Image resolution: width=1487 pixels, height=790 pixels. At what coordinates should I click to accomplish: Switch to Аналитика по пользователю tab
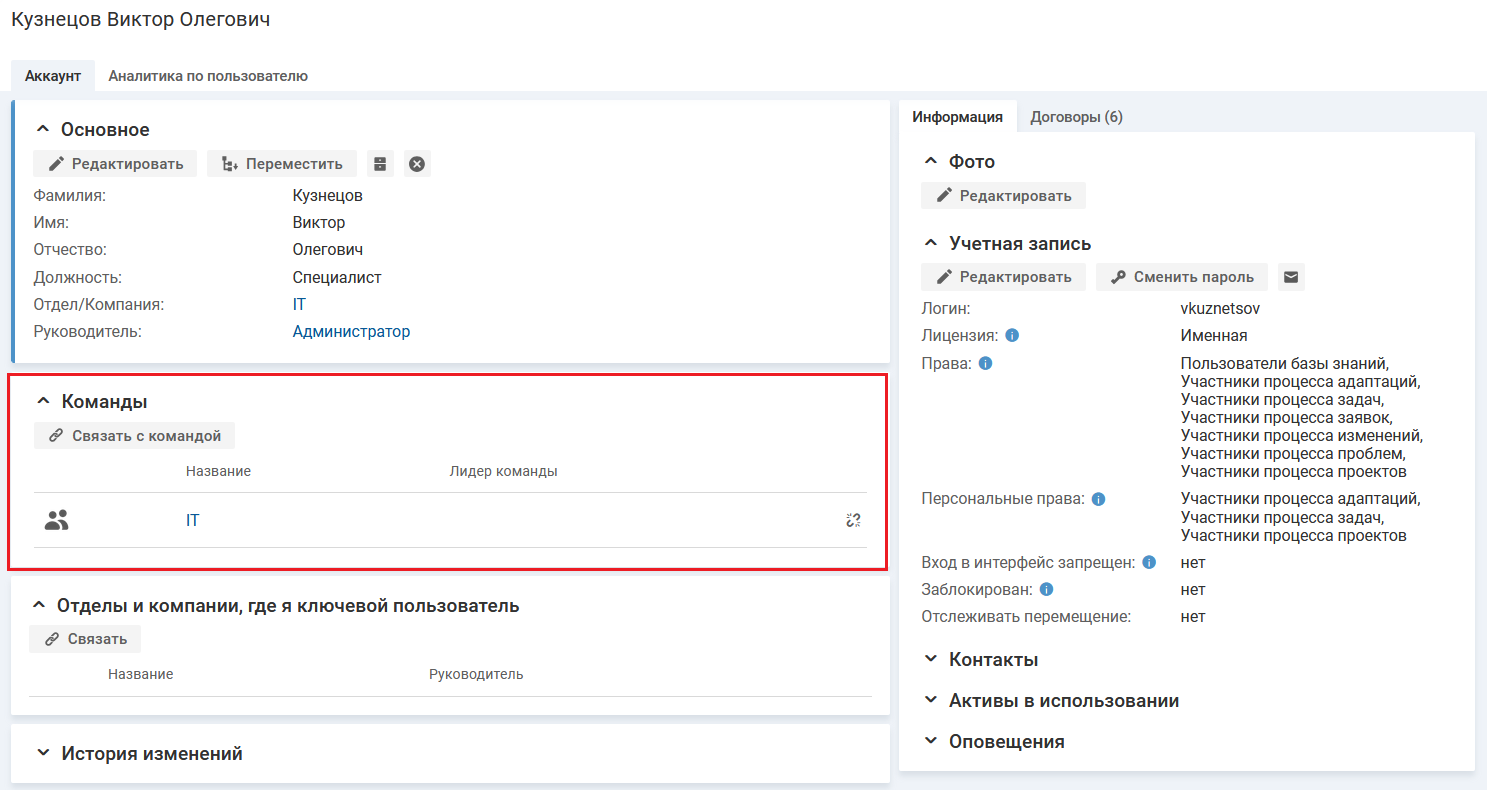(x=208, y=76)
